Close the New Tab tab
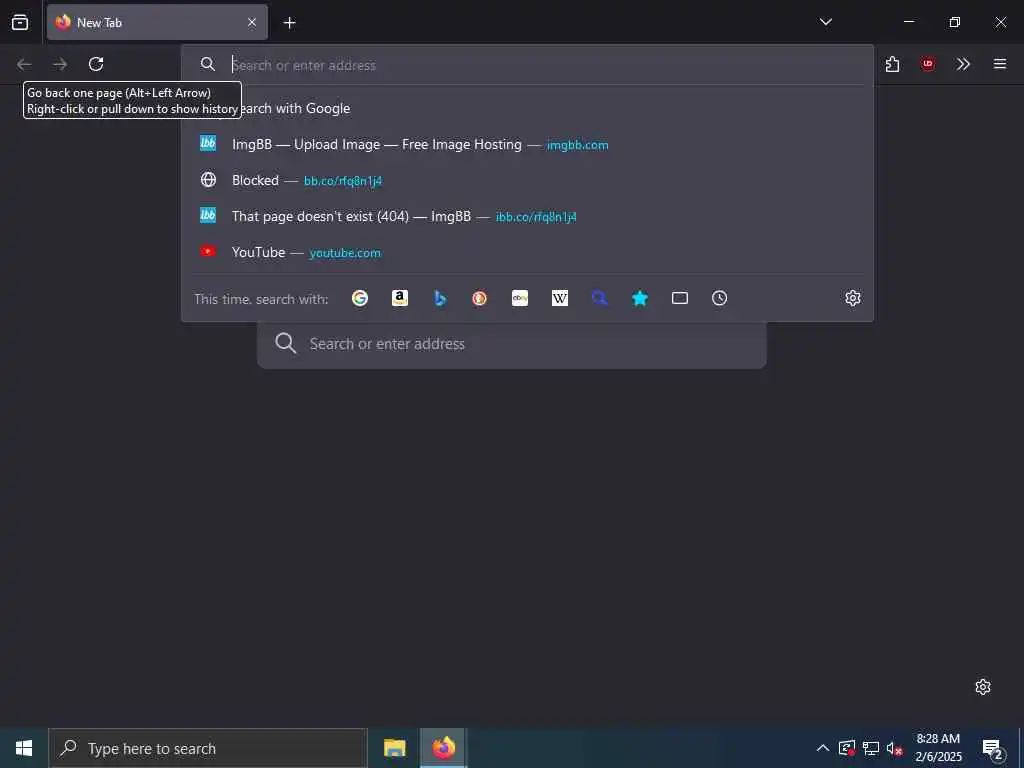1024x768 pixels. tap(252, 22)
